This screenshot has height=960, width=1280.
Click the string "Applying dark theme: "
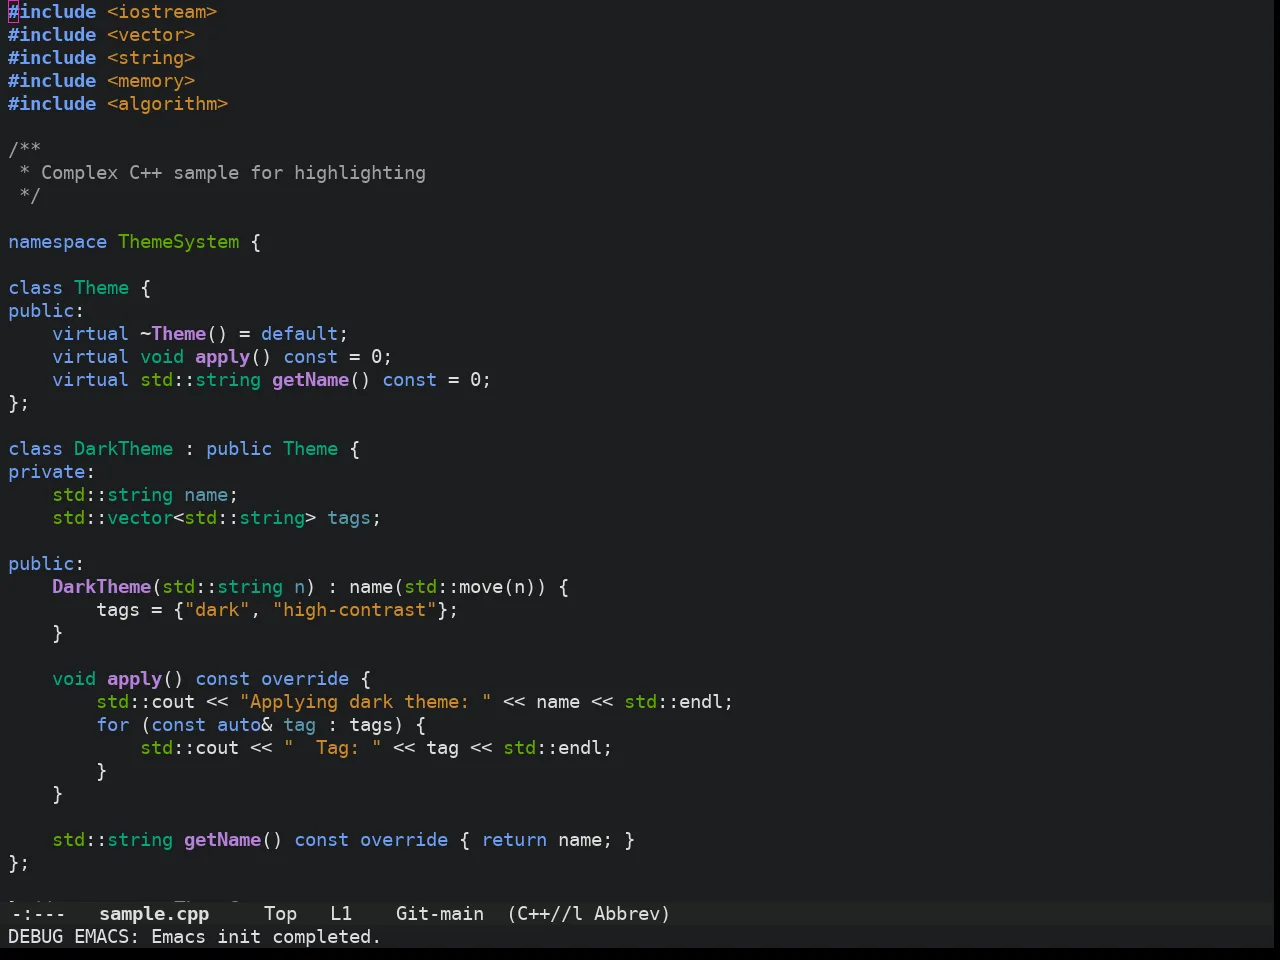(365, 702)
